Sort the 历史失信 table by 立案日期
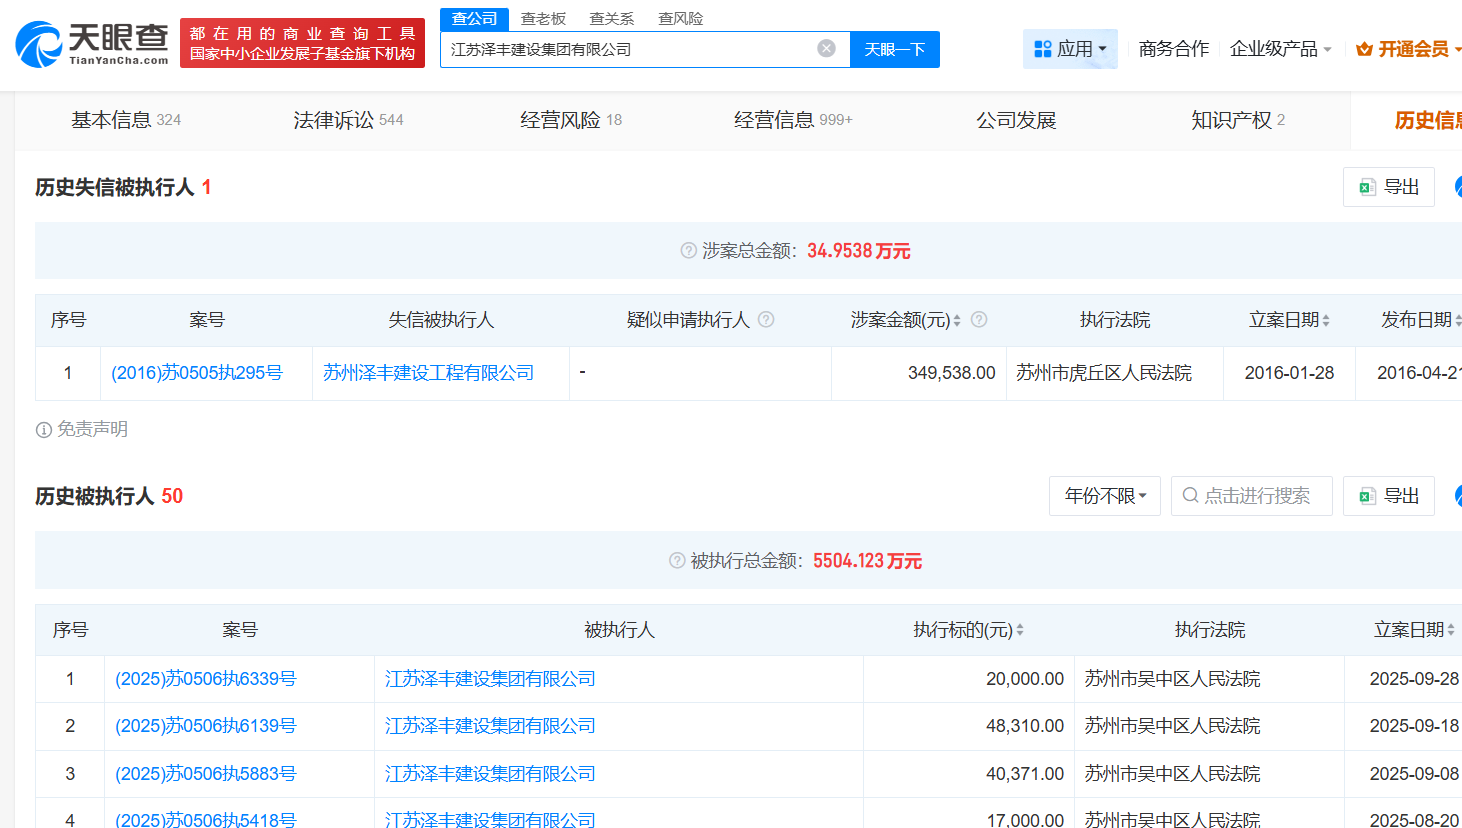The width and height of the screenshot is (1462, 828). [x=1326, y=320]
